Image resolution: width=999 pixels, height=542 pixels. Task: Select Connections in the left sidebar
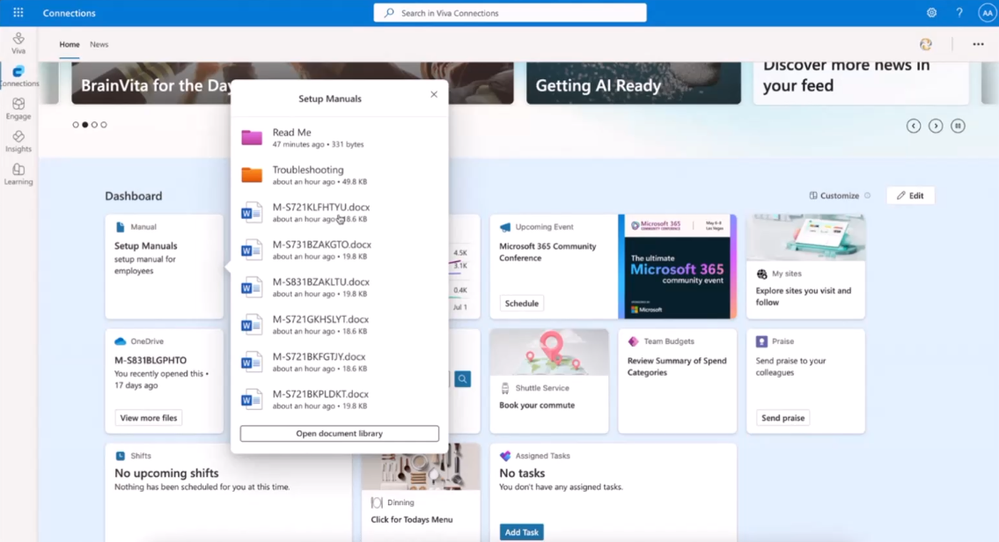click(18, 76)
